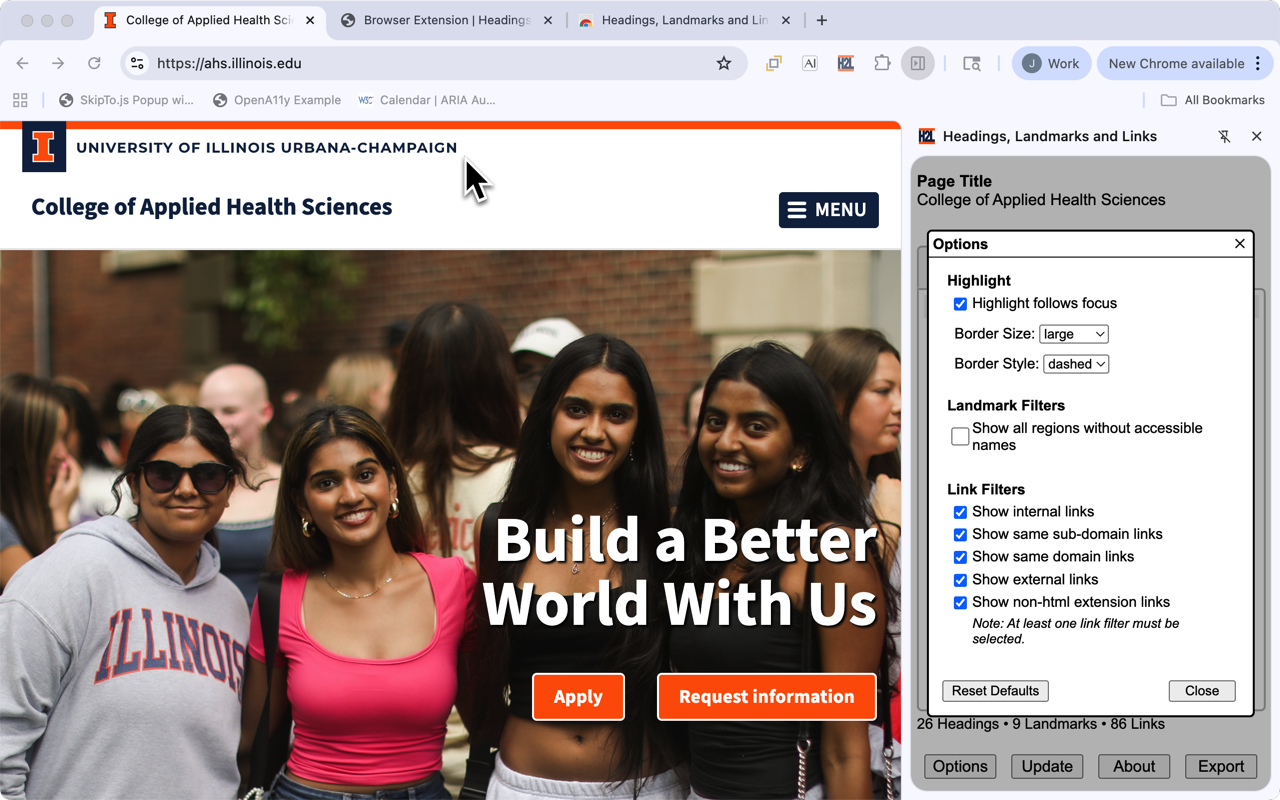Open the bookmarks apps grid icon
The width and height of the screenshot is (1280, 800).
pyautogui.click(x=20, y=100)
